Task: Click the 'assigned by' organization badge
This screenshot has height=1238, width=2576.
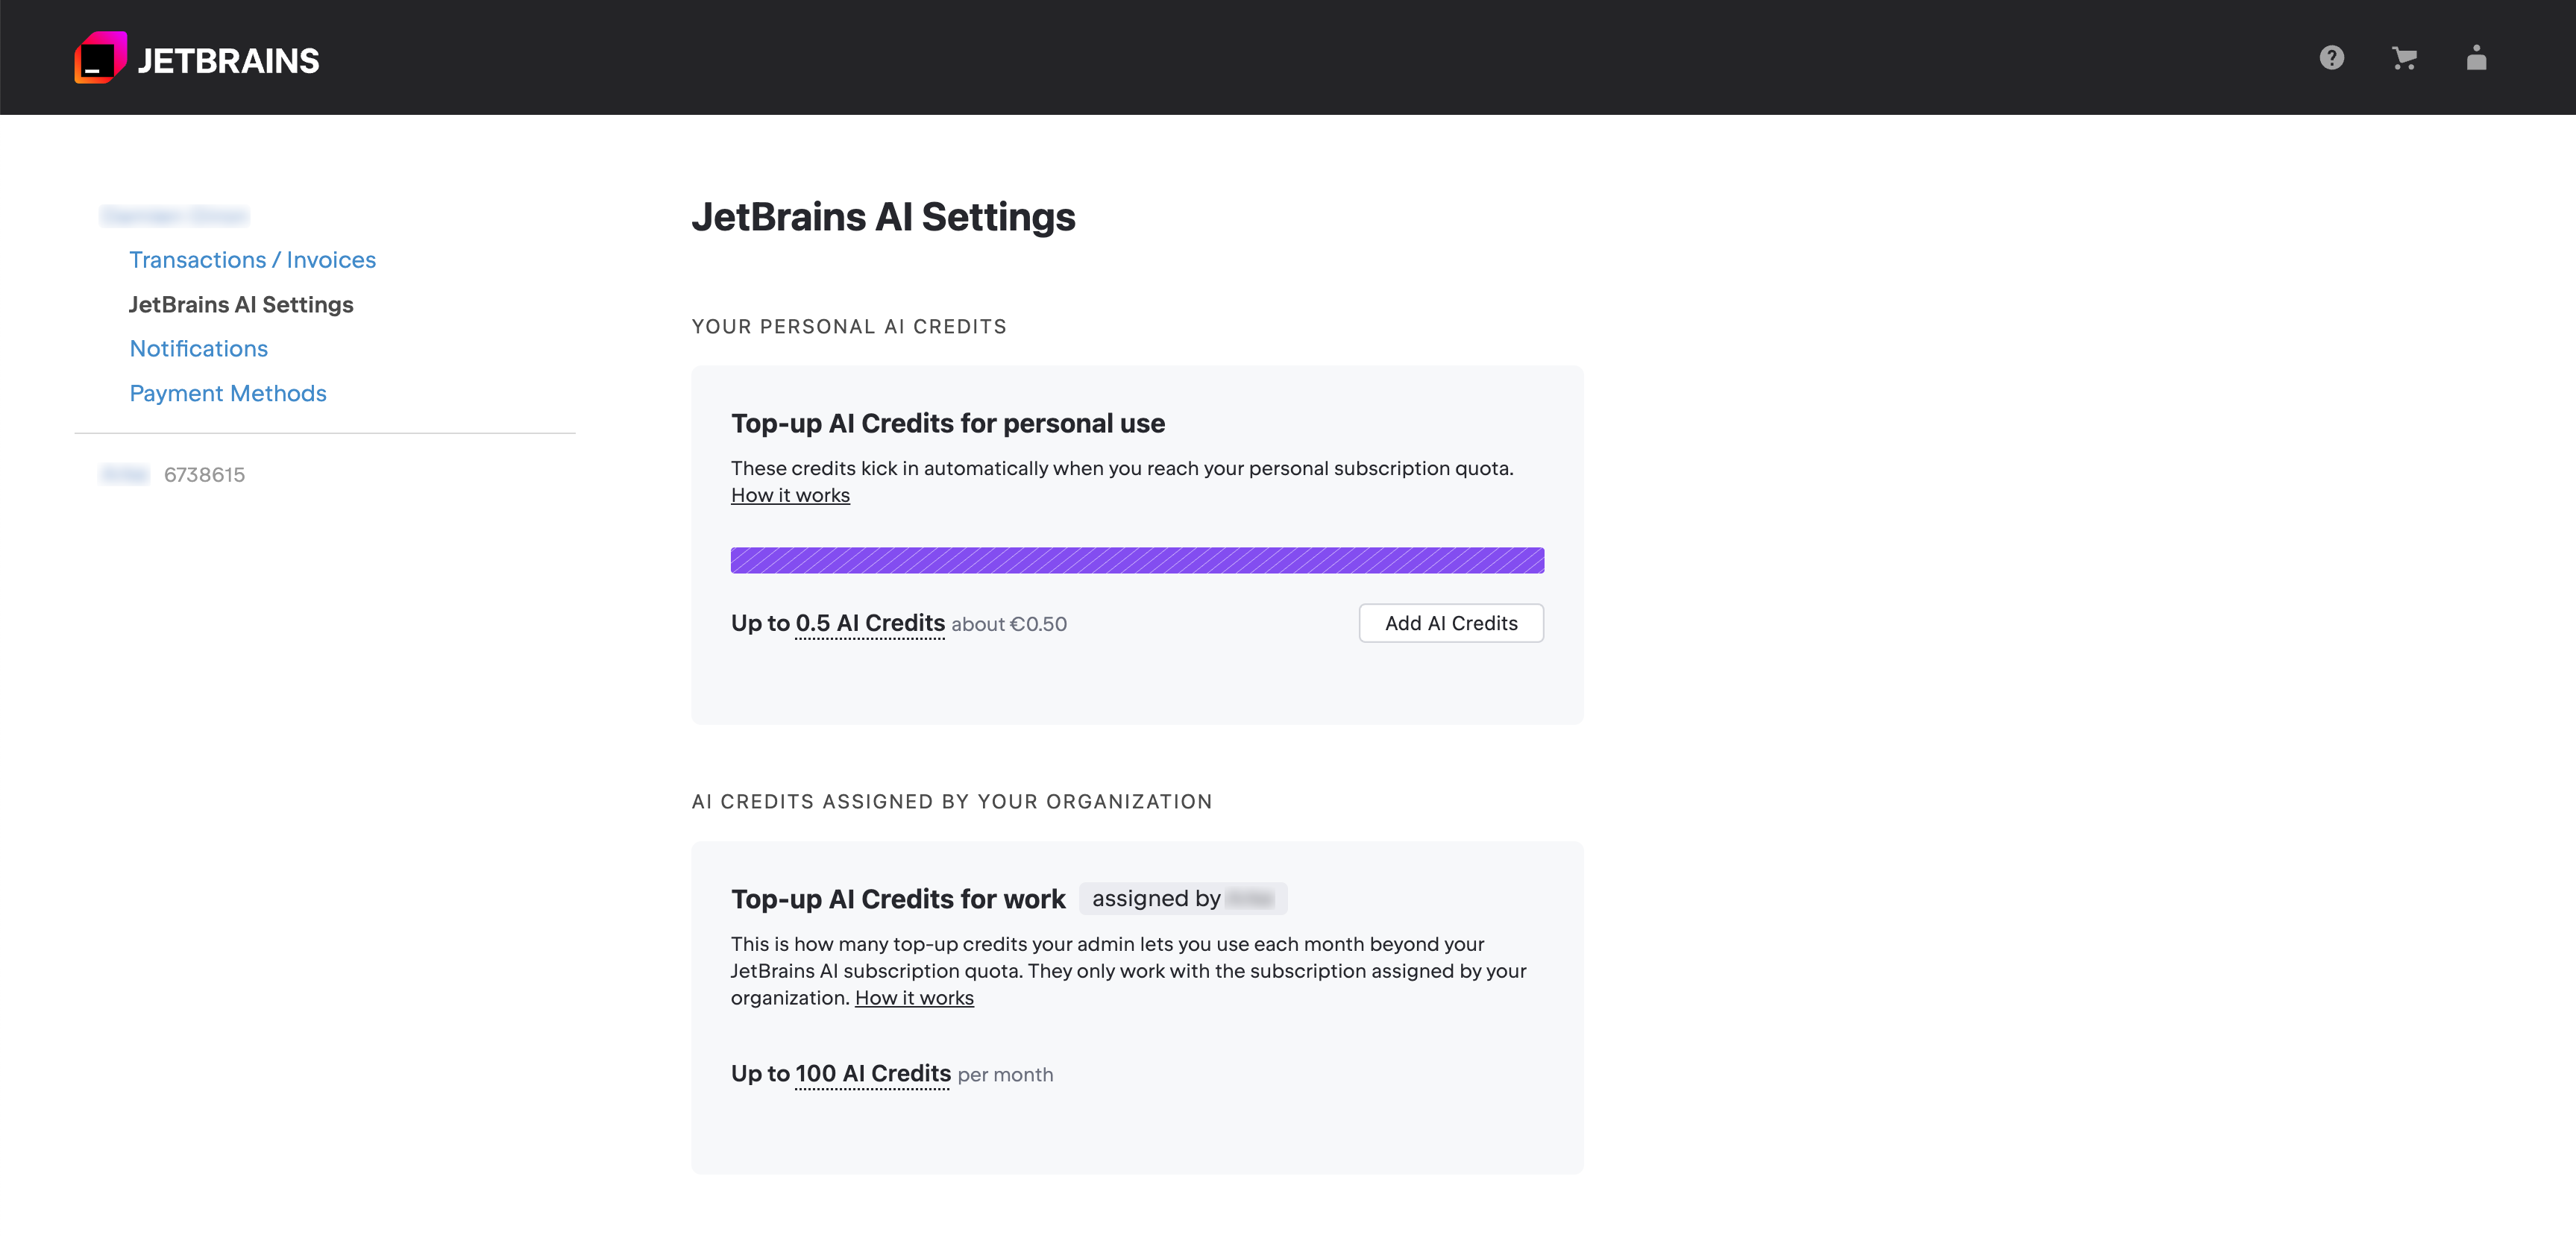Action: coord(1182,899)
